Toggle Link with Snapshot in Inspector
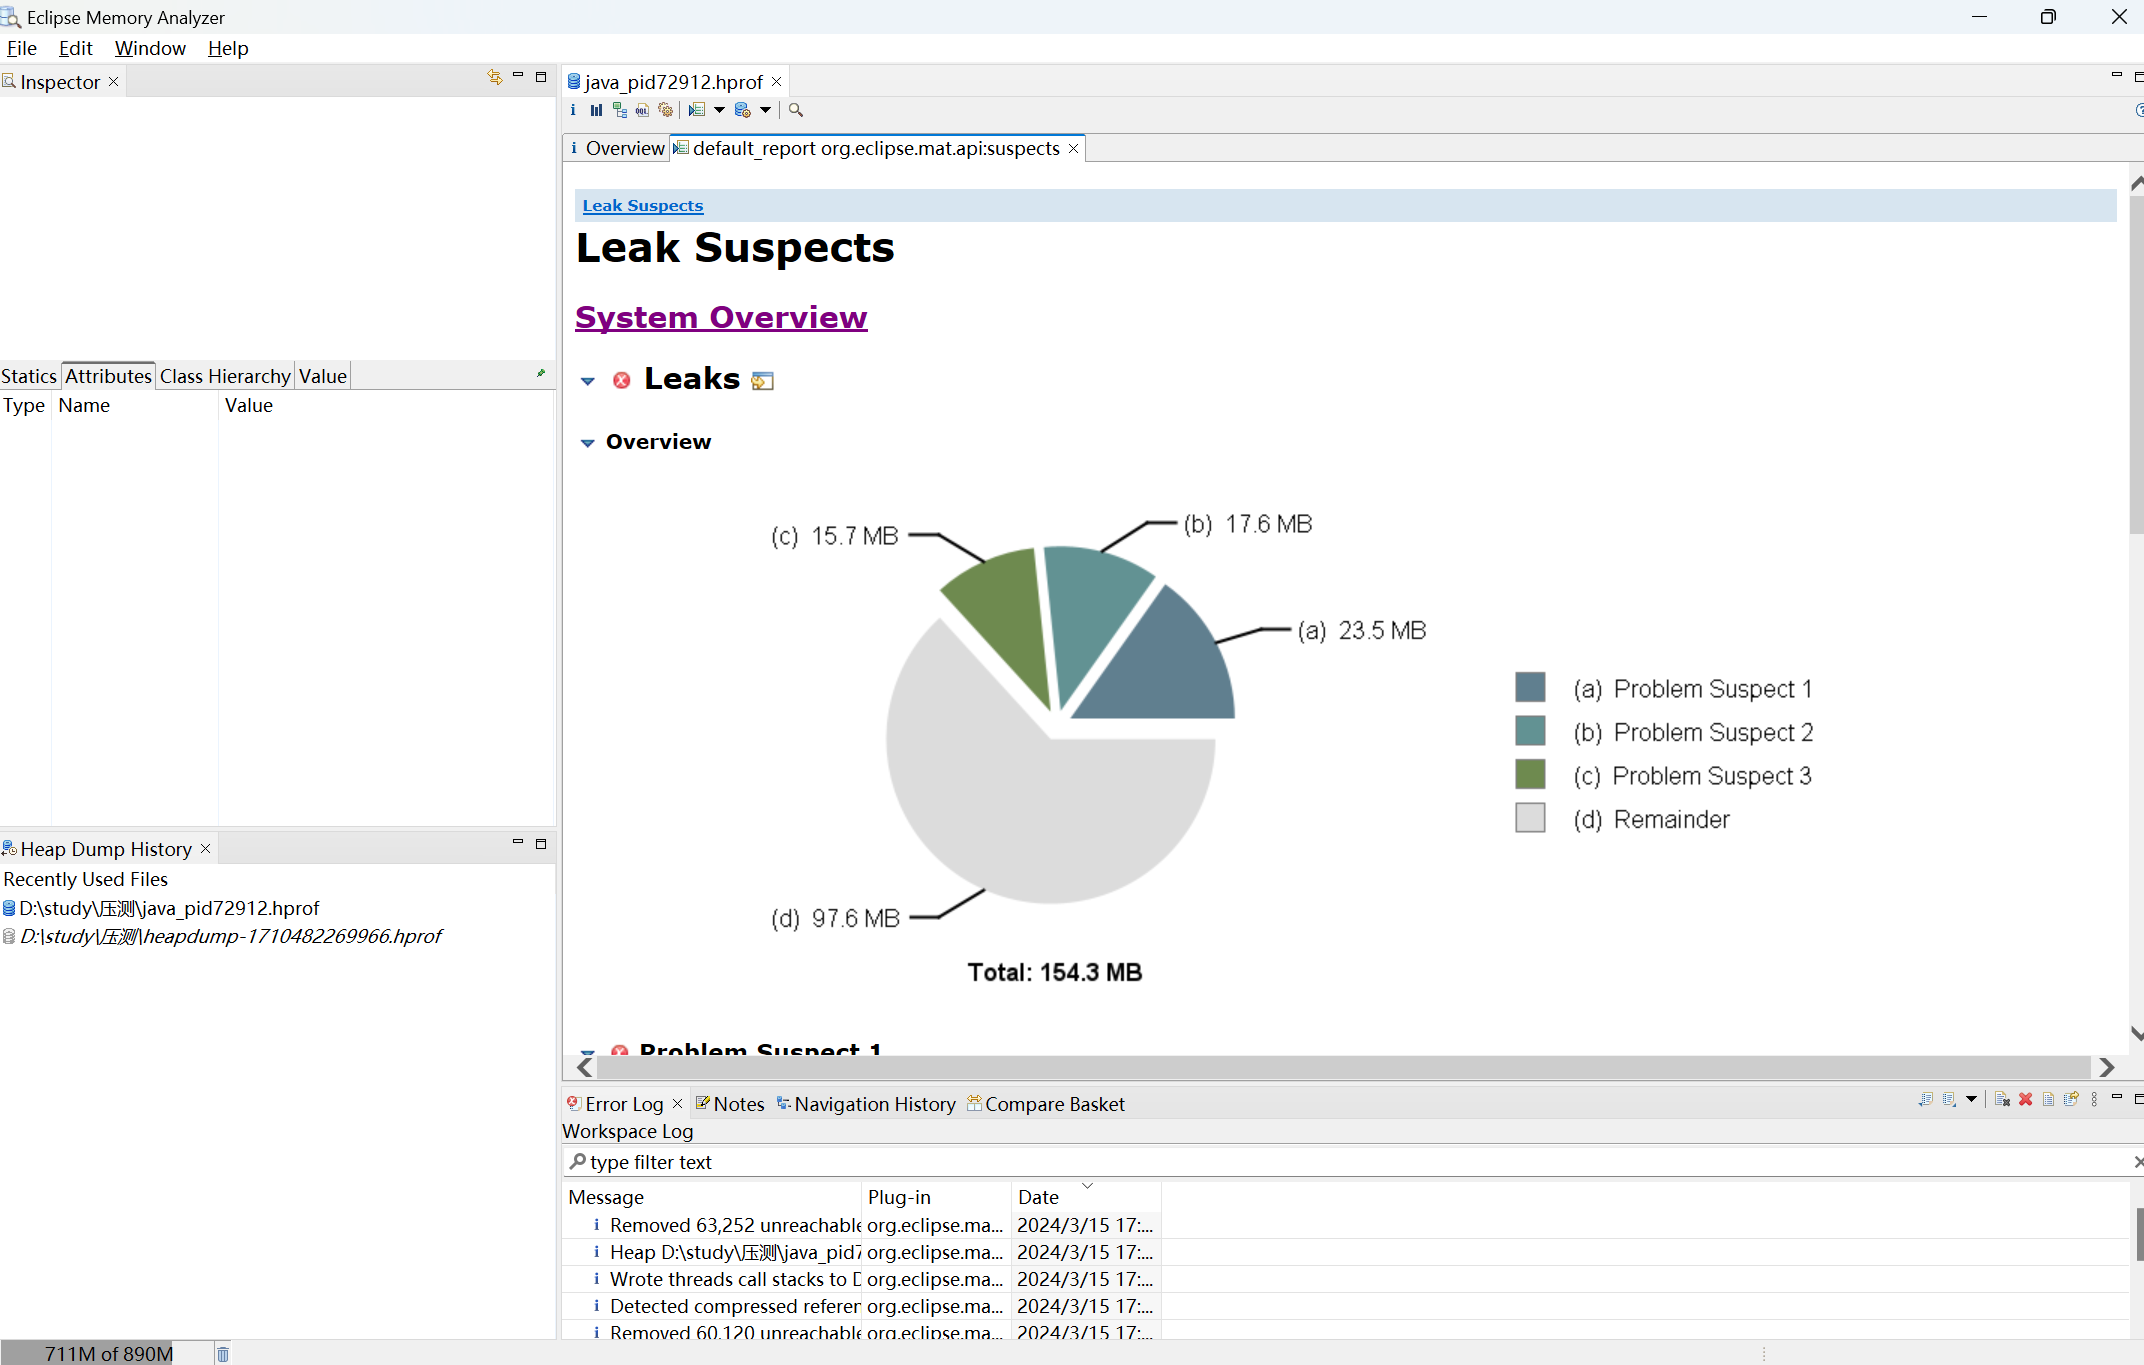The image size is (2144, 1365). [x=494, y=77]
